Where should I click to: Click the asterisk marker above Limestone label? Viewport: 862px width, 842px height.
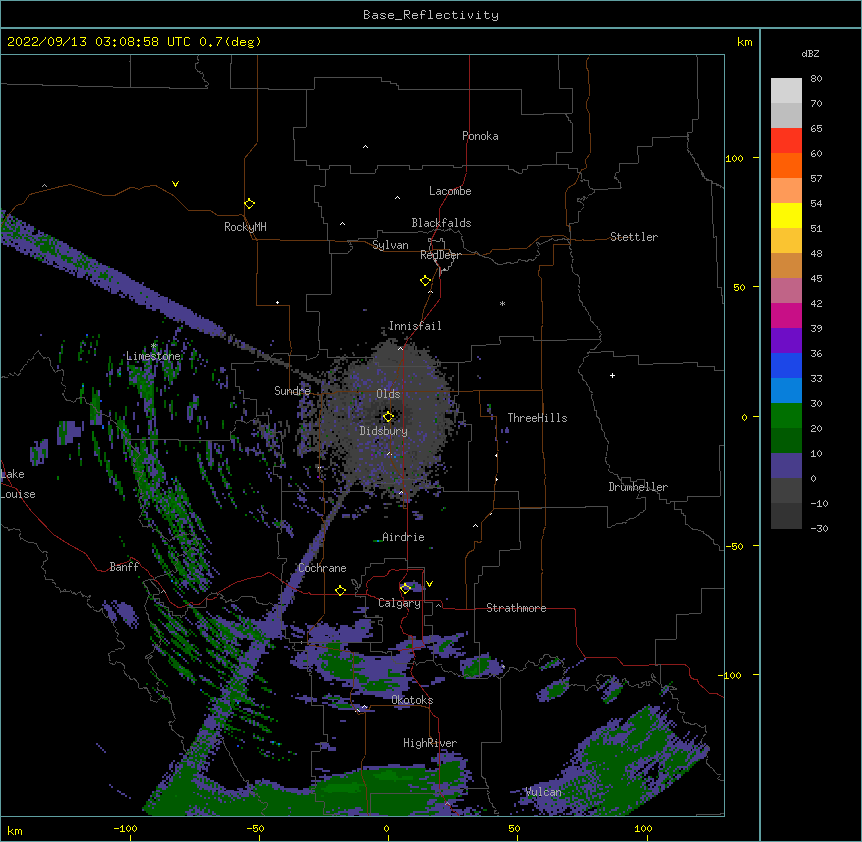pyautogui.click(x=154, y=346)
